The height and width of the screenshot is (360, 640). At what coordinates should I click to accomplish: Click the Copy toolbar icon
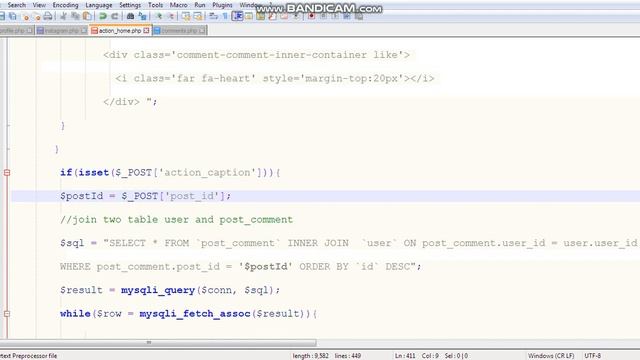coord(75,16)
